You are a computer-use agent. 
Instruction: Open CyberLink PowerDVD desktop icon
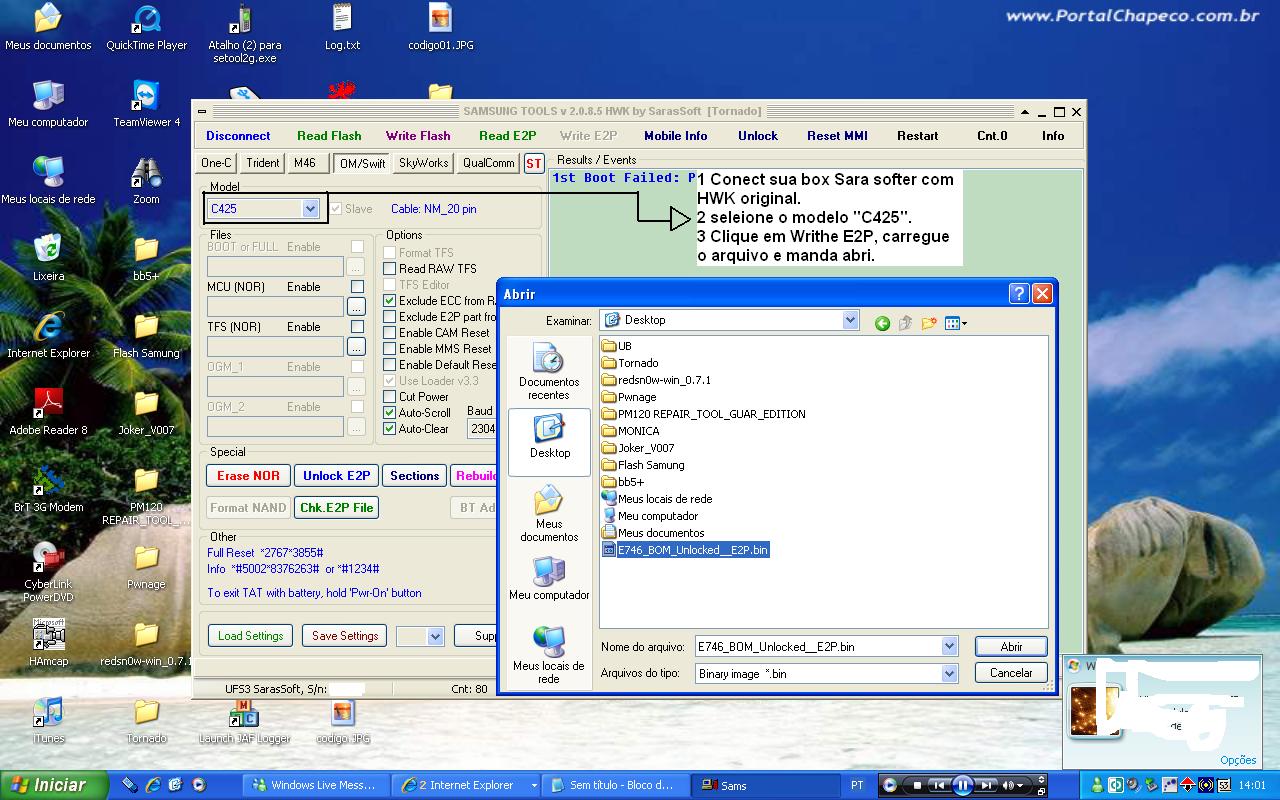[48, 572]
